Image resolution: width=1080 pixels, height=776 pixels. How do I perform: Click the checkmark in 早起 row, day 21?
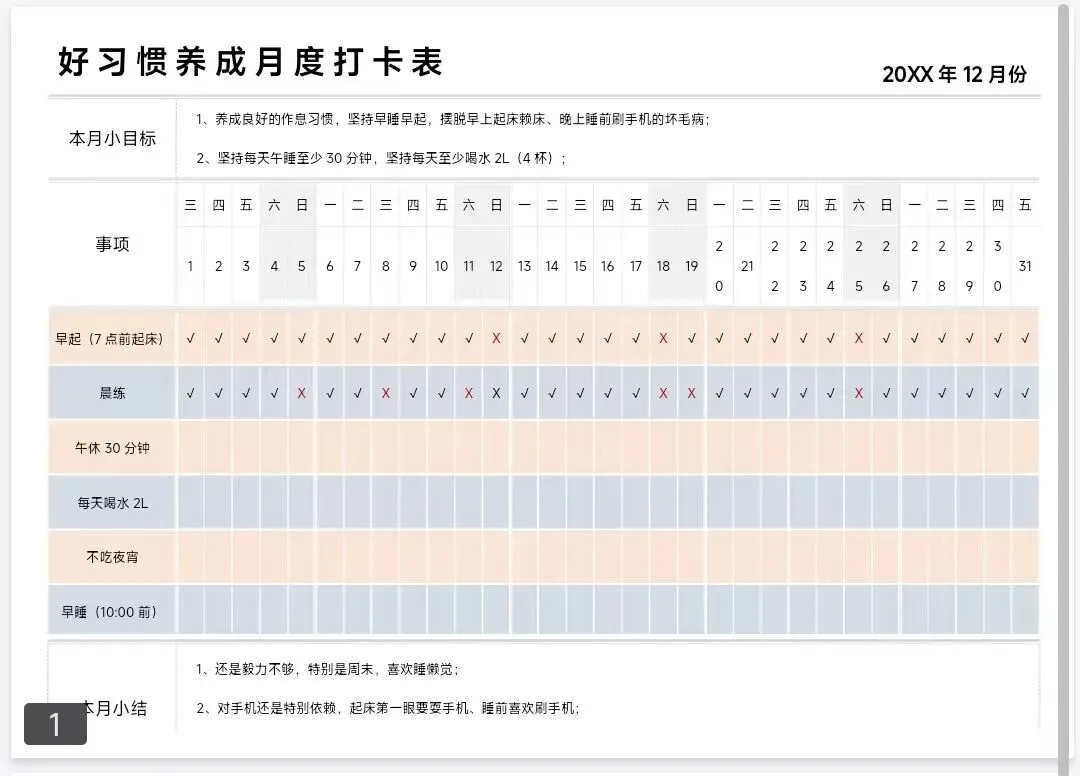point(747,338)
